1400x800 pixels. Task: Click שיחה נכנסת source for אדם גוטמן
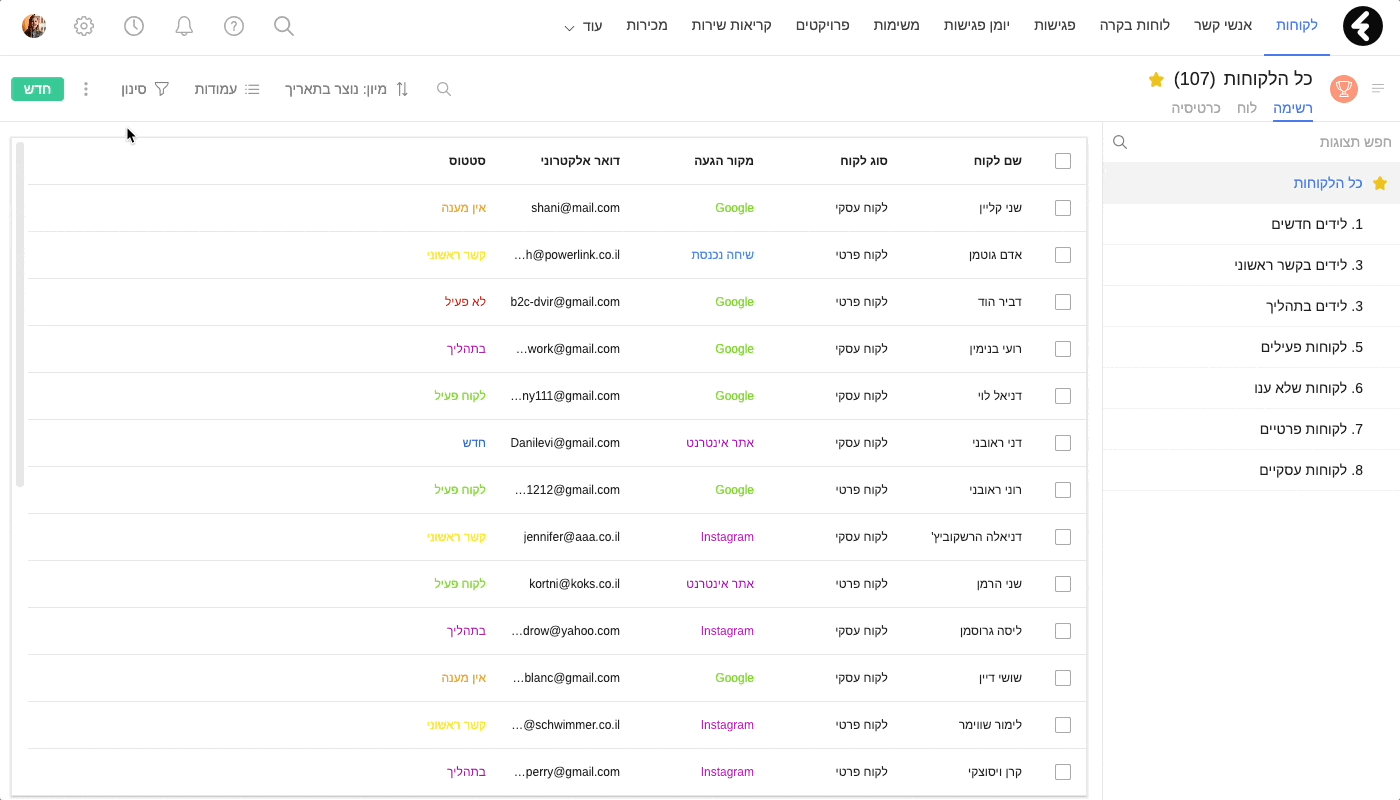[723, 255]
